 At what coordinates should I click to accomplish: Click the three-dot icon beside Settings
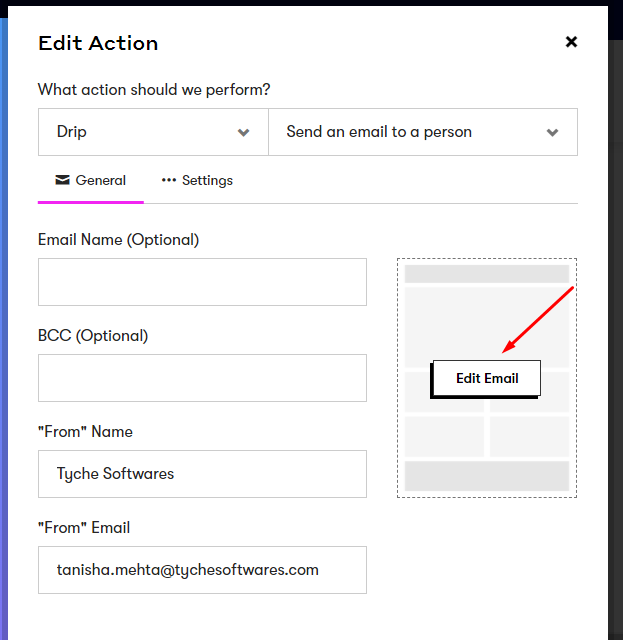pos(169,180)
